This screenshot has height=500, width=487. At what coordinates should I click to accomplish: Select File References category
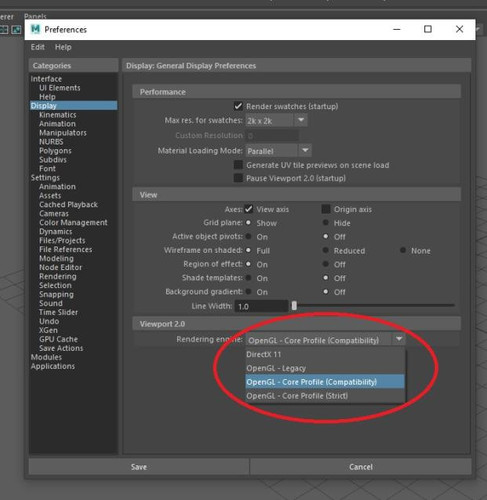tap(66, 250)
